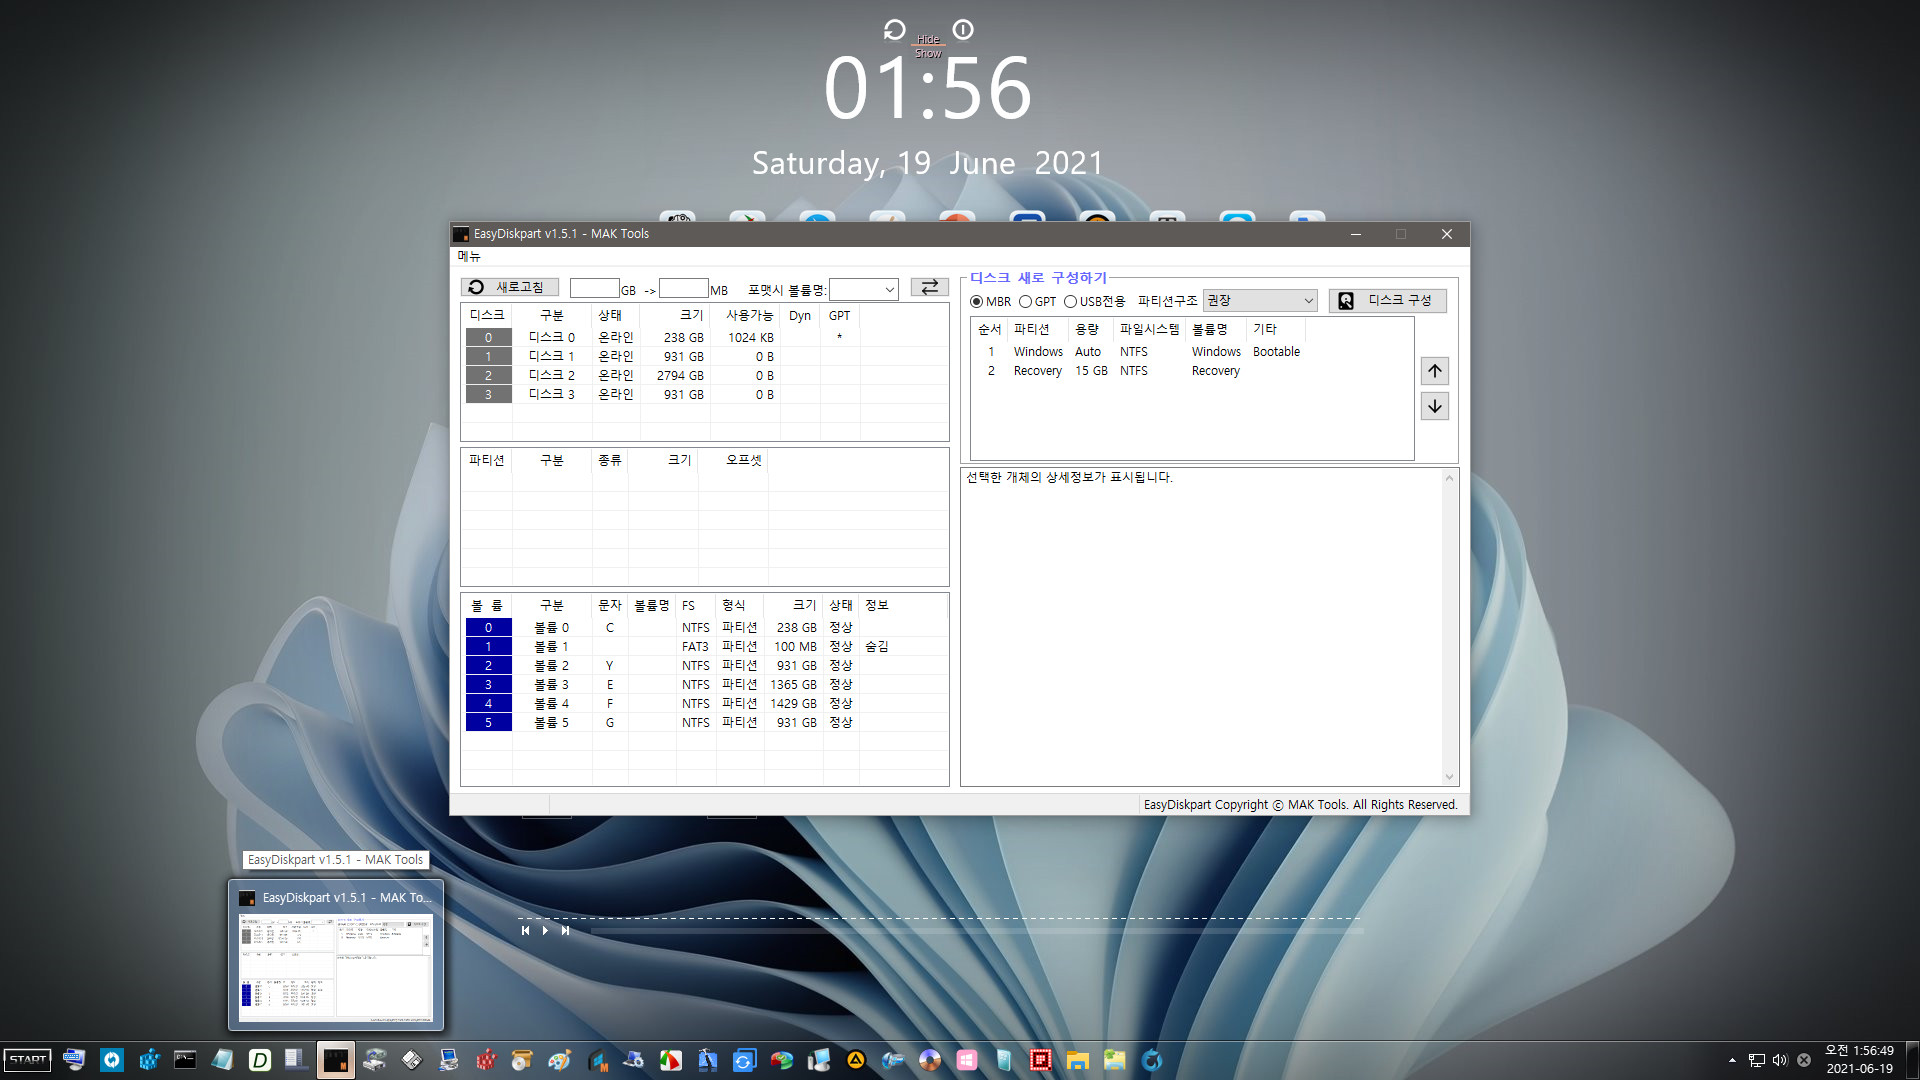
Task: Select 디스크 3 row in disk list
Action: click(704, 394)
